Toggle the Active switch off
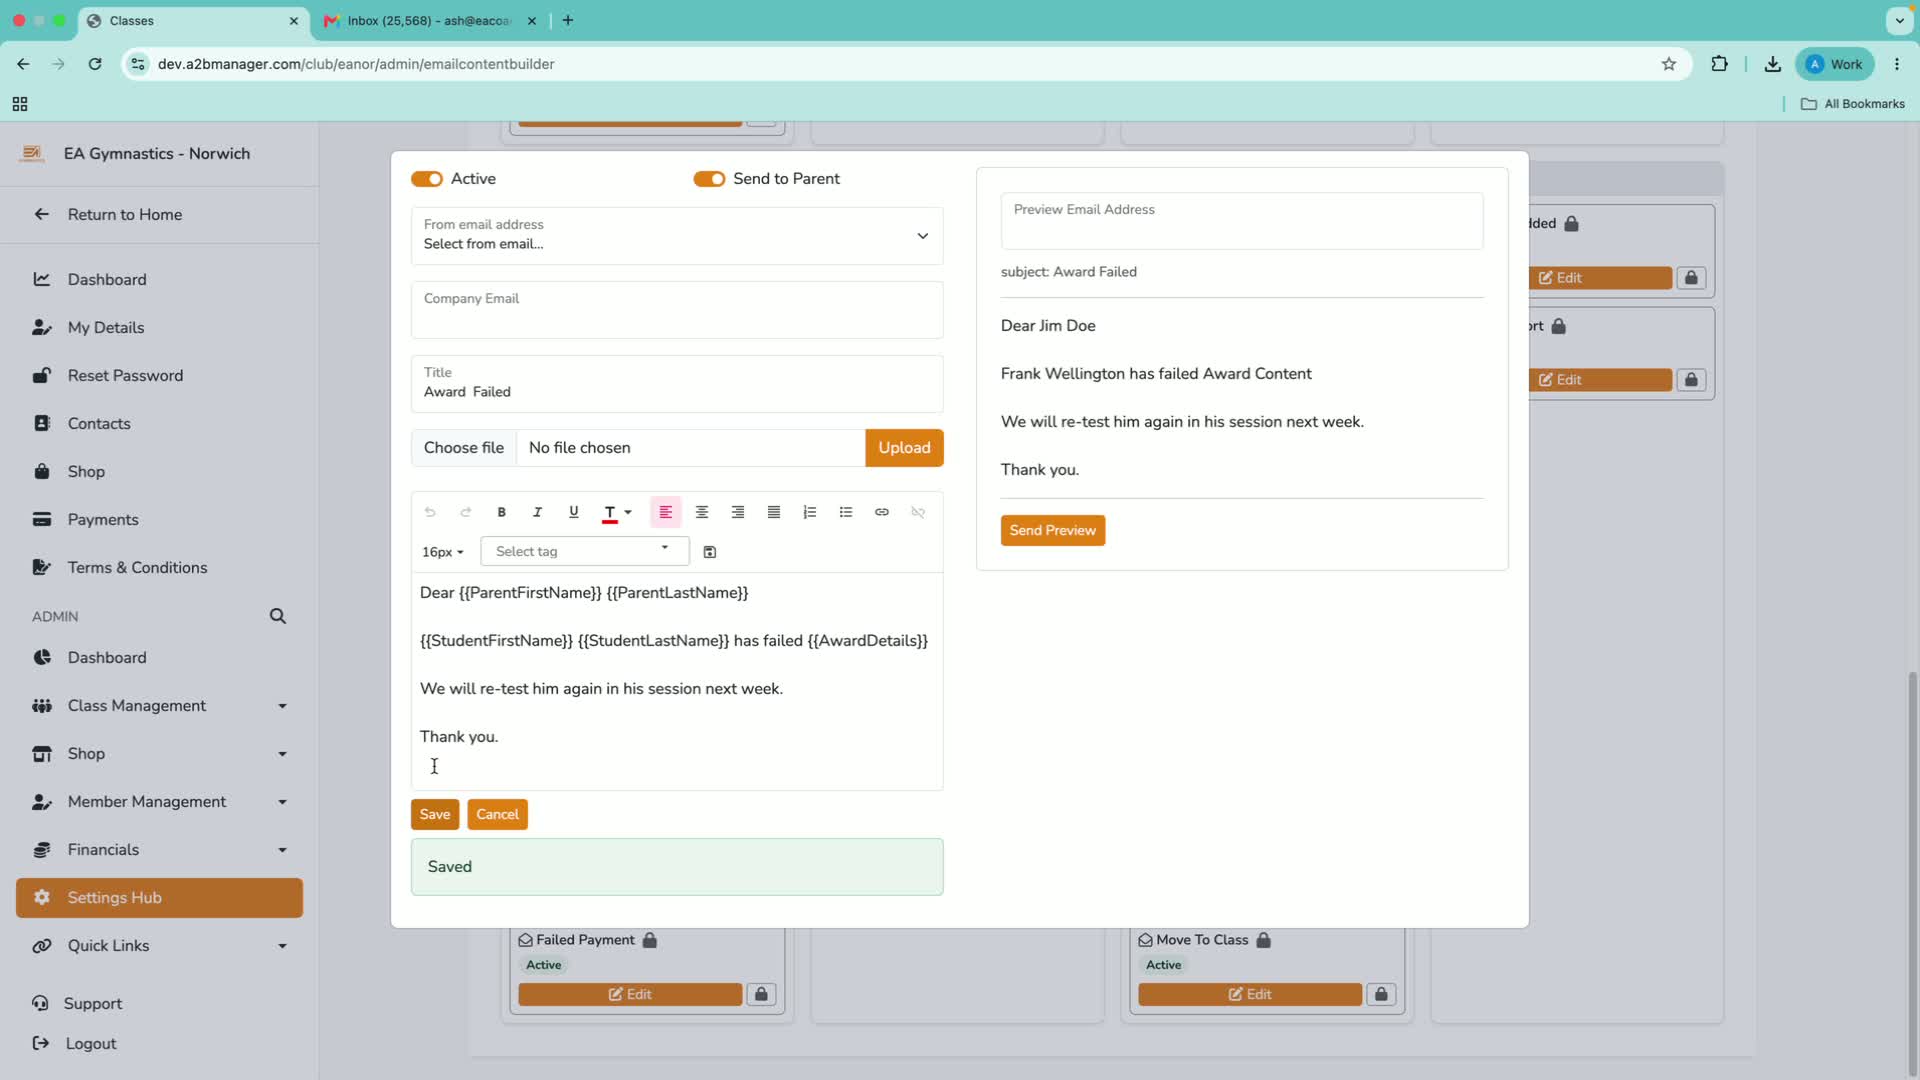Image resolution: width=1920 pixels, height=1080 pixels. pyautogui.click(x=427, y=179)
